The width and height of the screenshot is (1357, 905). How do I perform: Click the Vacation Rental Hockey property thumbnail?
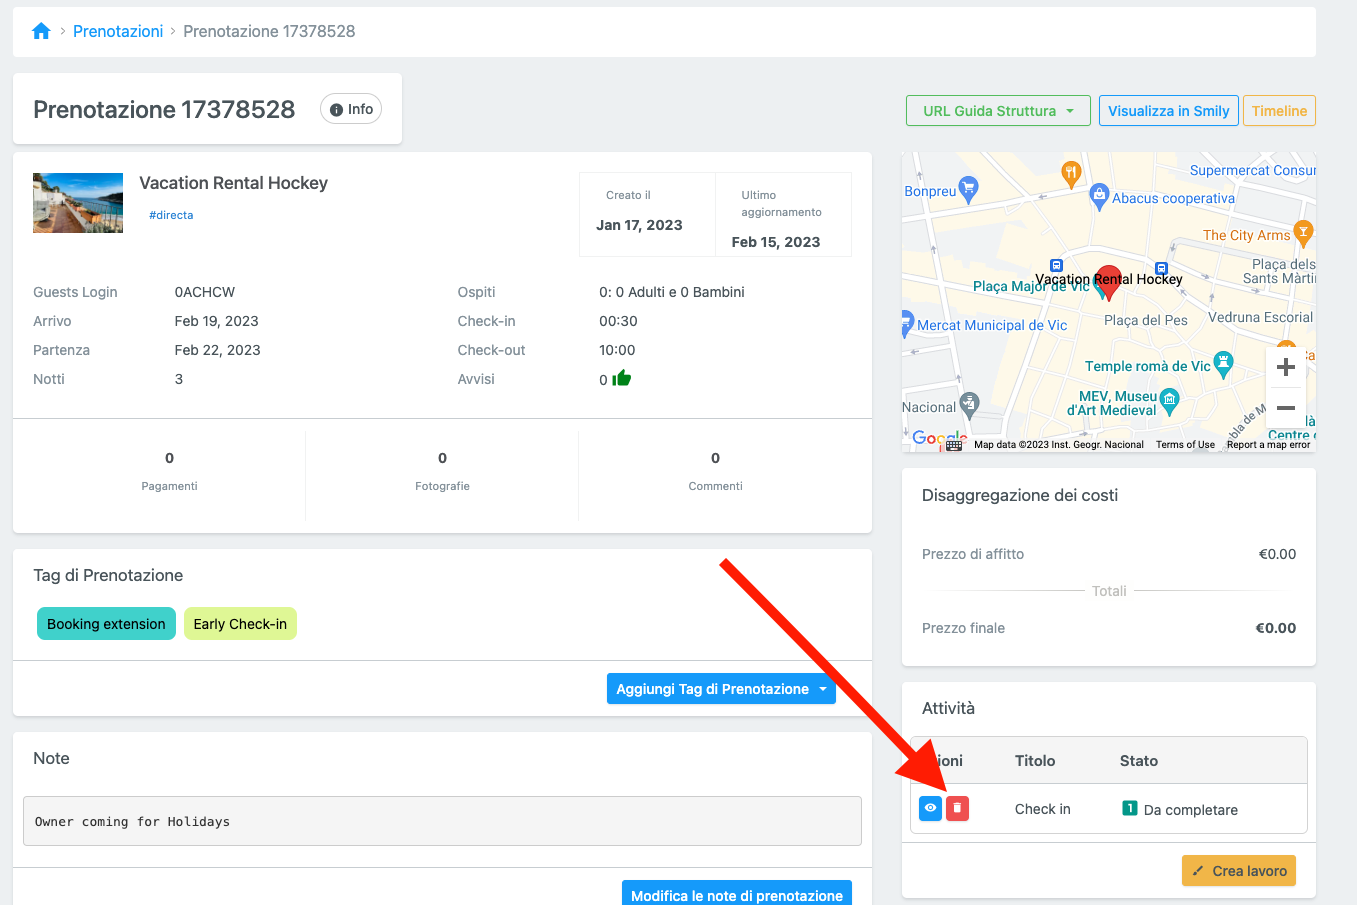point(78,203)
